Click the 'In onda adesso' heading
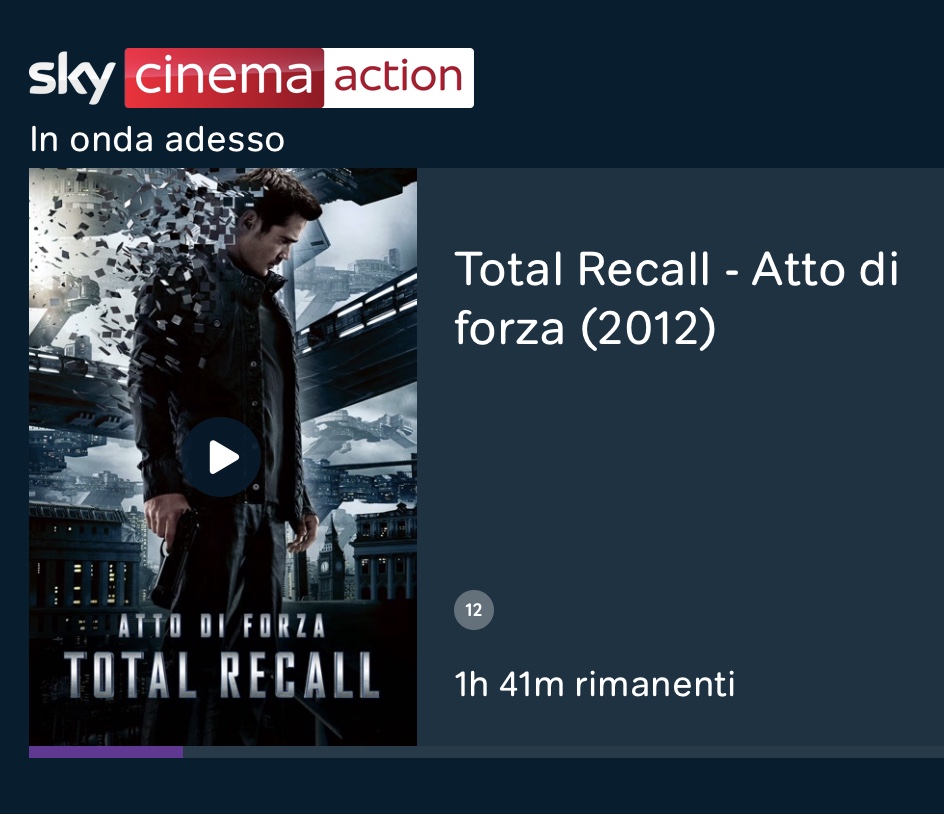Image resolution: width=944 pixels, height=814 pixels. click(157, 140)
